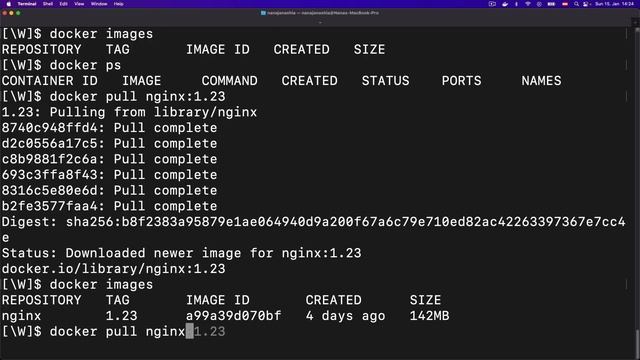The height and width of the screenshot is (360, 640).
Task: Click the red close window button
Action: tap(4, 13)
